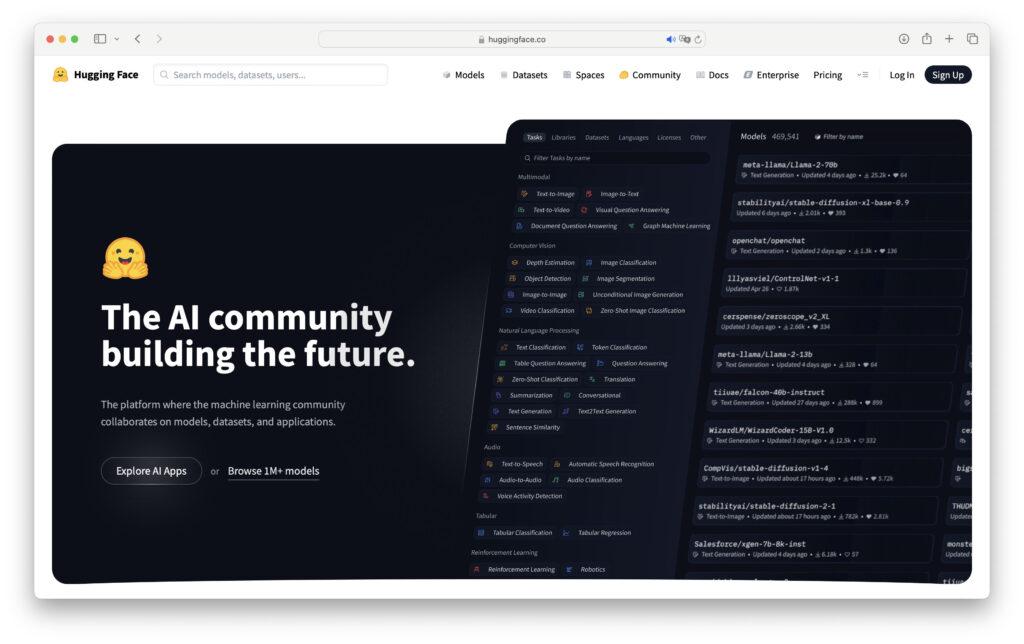Switch to the Libraries filter tab

[562, 137]
